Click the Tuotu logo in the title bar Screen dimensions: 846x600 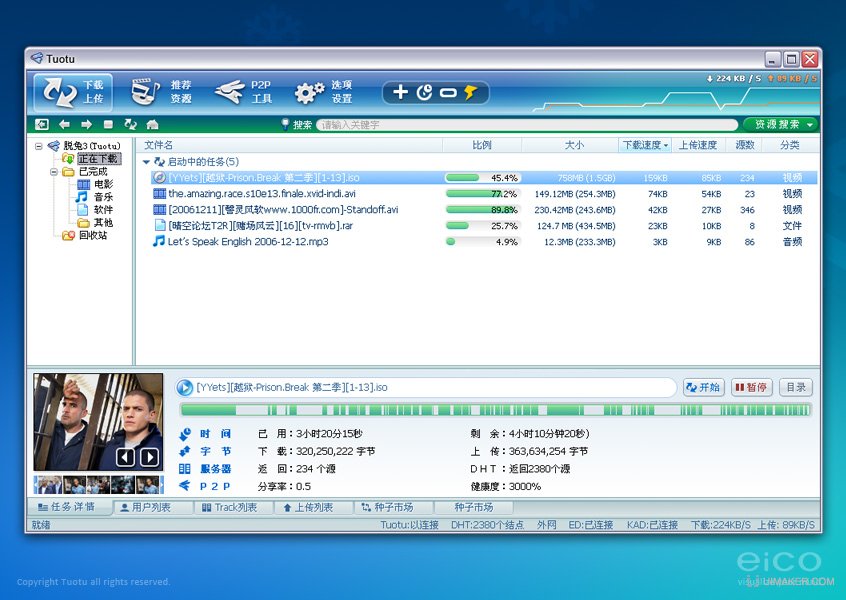[x=37, y=58]
